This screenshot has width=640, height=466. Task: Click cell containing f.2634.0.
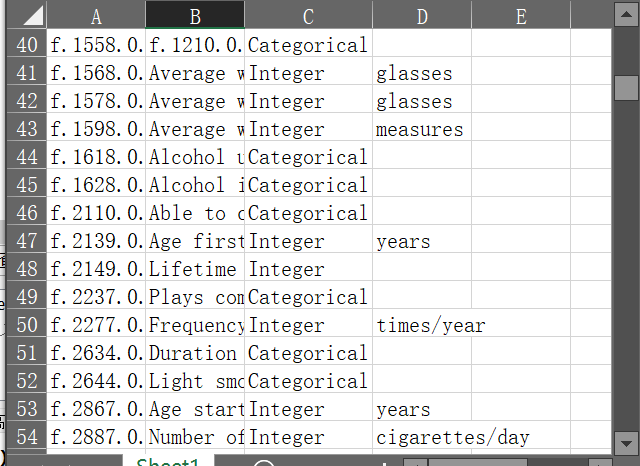[96, 353]
